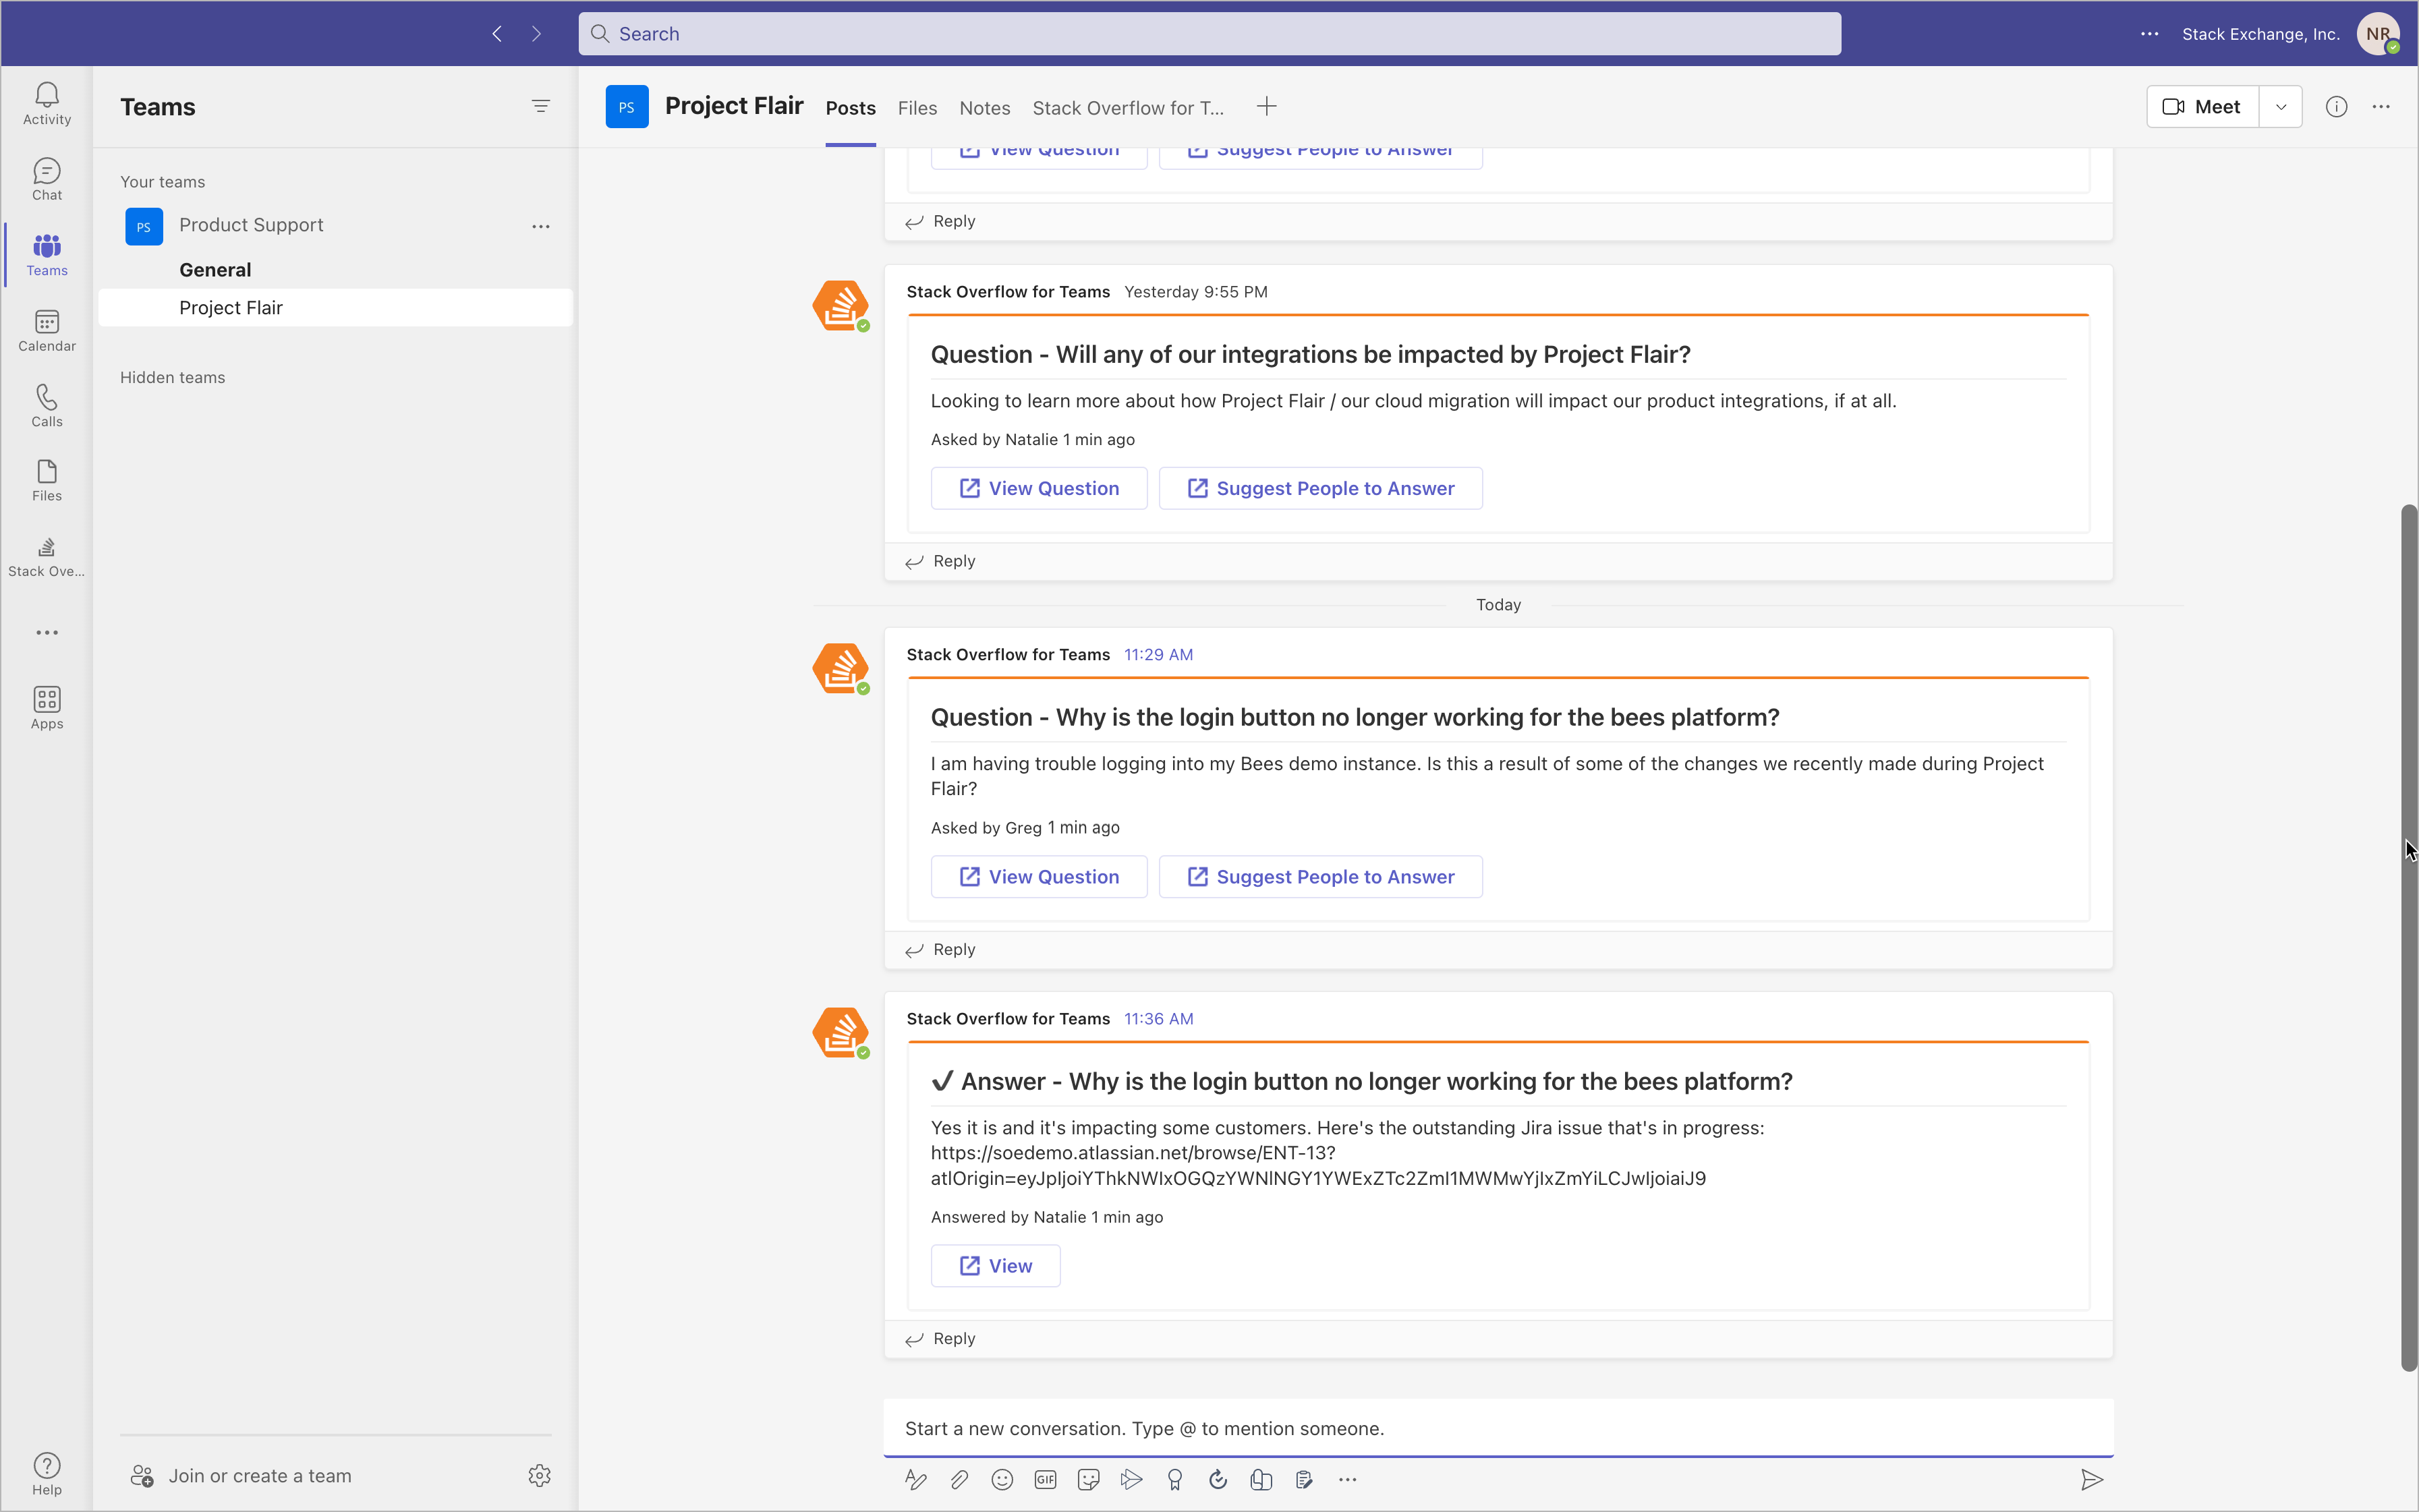Open the 11:36 AM timestamp link
The image size is (2419, 1512).
1158,1019
